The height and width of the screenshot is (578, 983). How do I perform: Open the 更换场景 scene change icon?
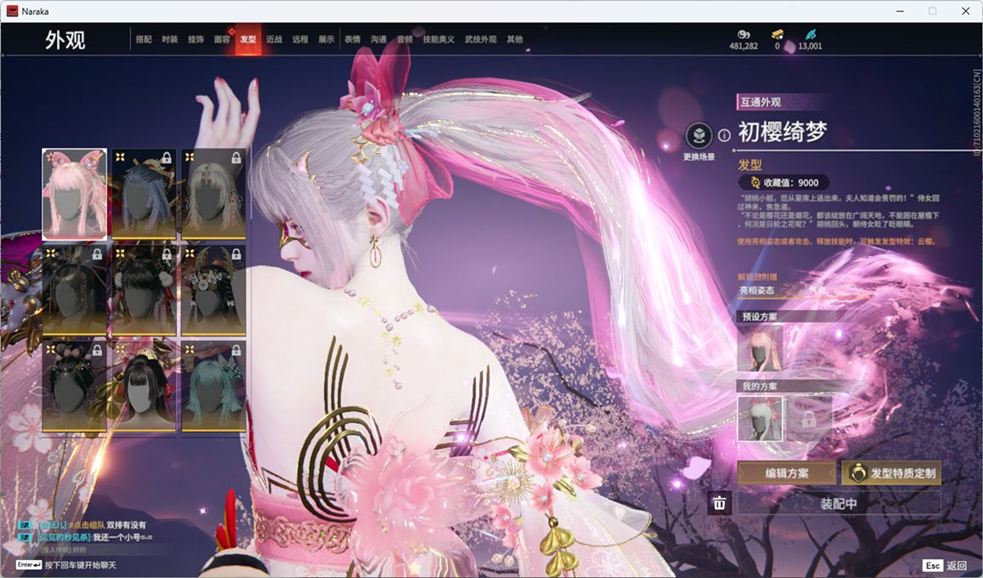tap(698, 135)
